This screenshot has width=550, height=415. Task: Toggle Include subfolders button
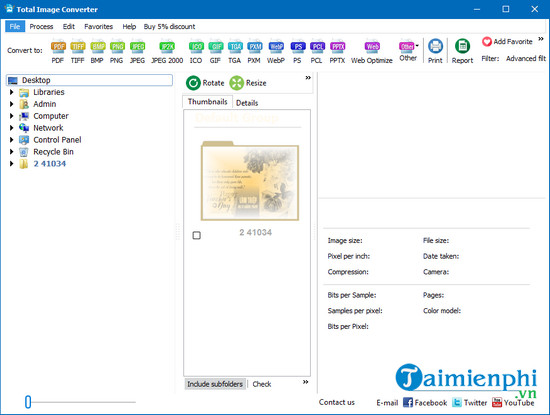pyautogui.click(x=215, y=384)
